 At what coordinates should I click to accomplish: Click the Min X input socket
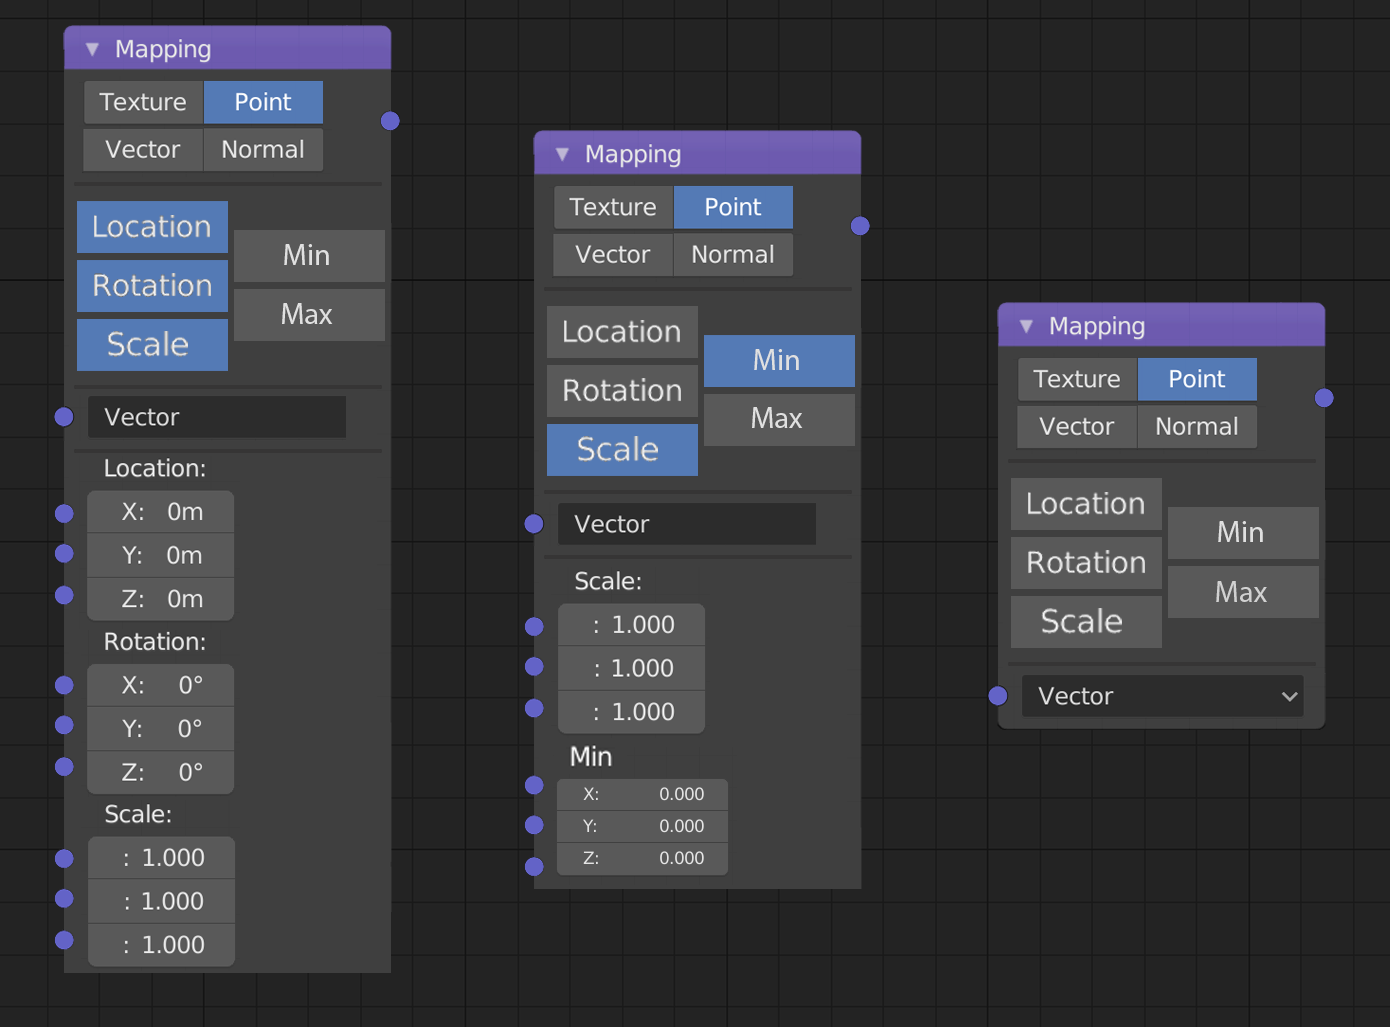pyautogui.click(x=534, y=785)
